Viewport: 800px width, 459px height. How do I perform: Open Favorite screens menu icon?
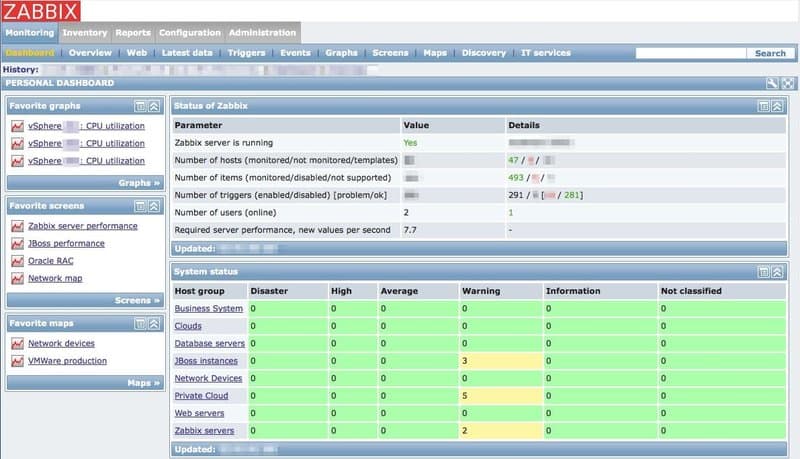(140, 206)
